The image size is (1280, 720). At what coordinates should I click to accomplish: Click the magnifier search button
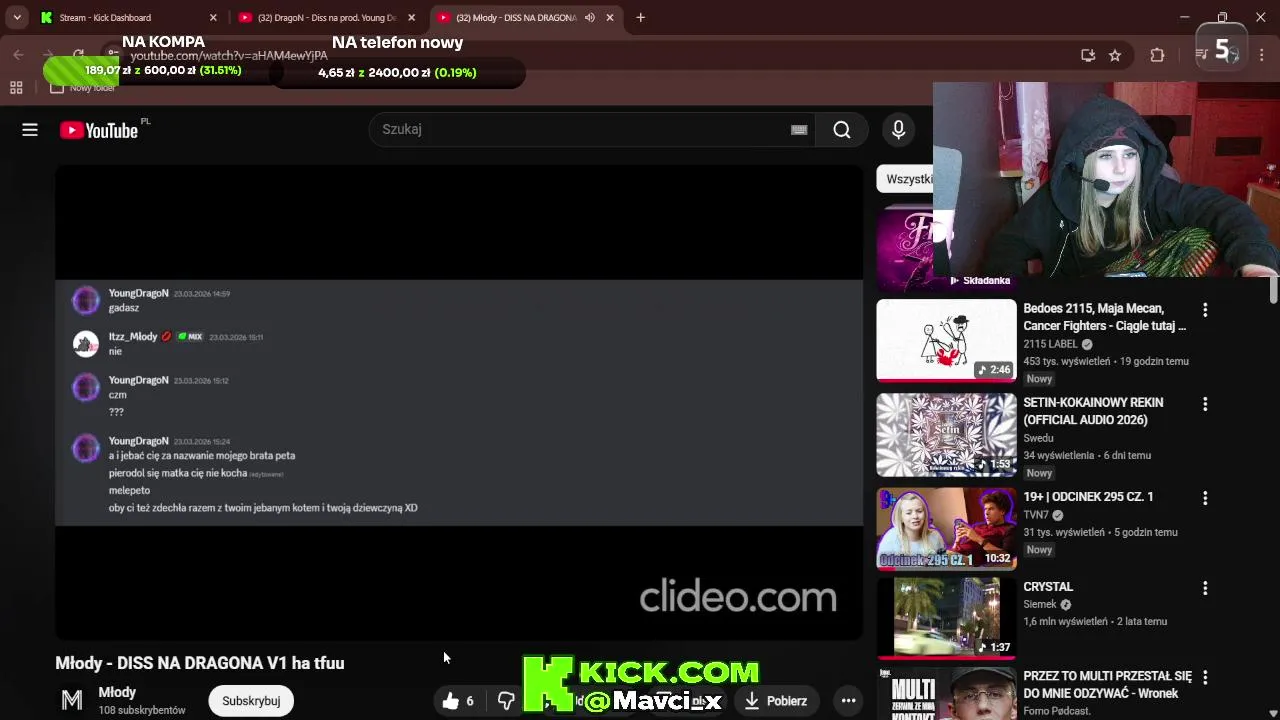tap(842, 130)
